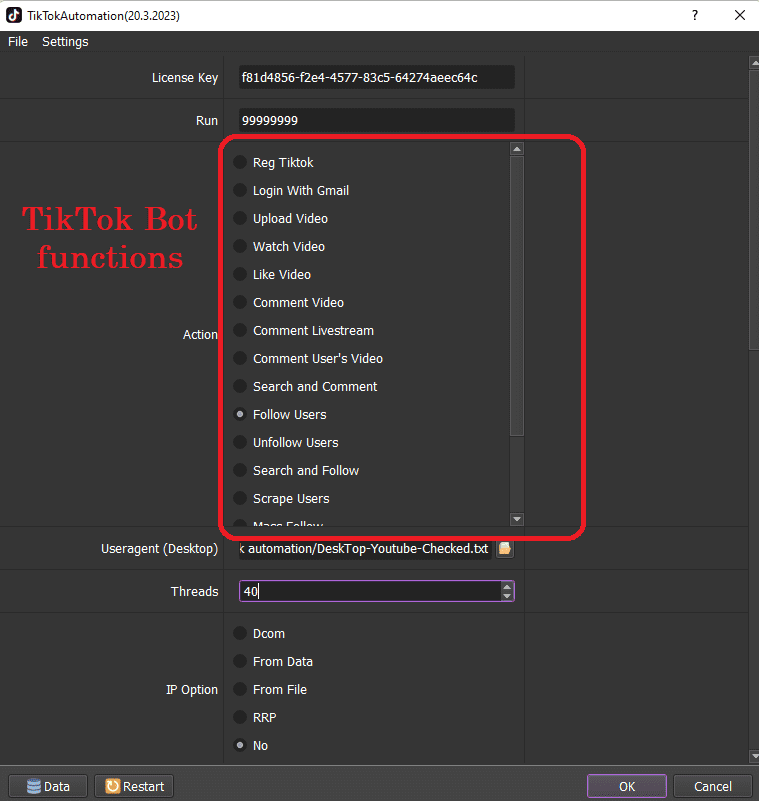Increase Threads with the up arrow

click(x=507, y=586)
